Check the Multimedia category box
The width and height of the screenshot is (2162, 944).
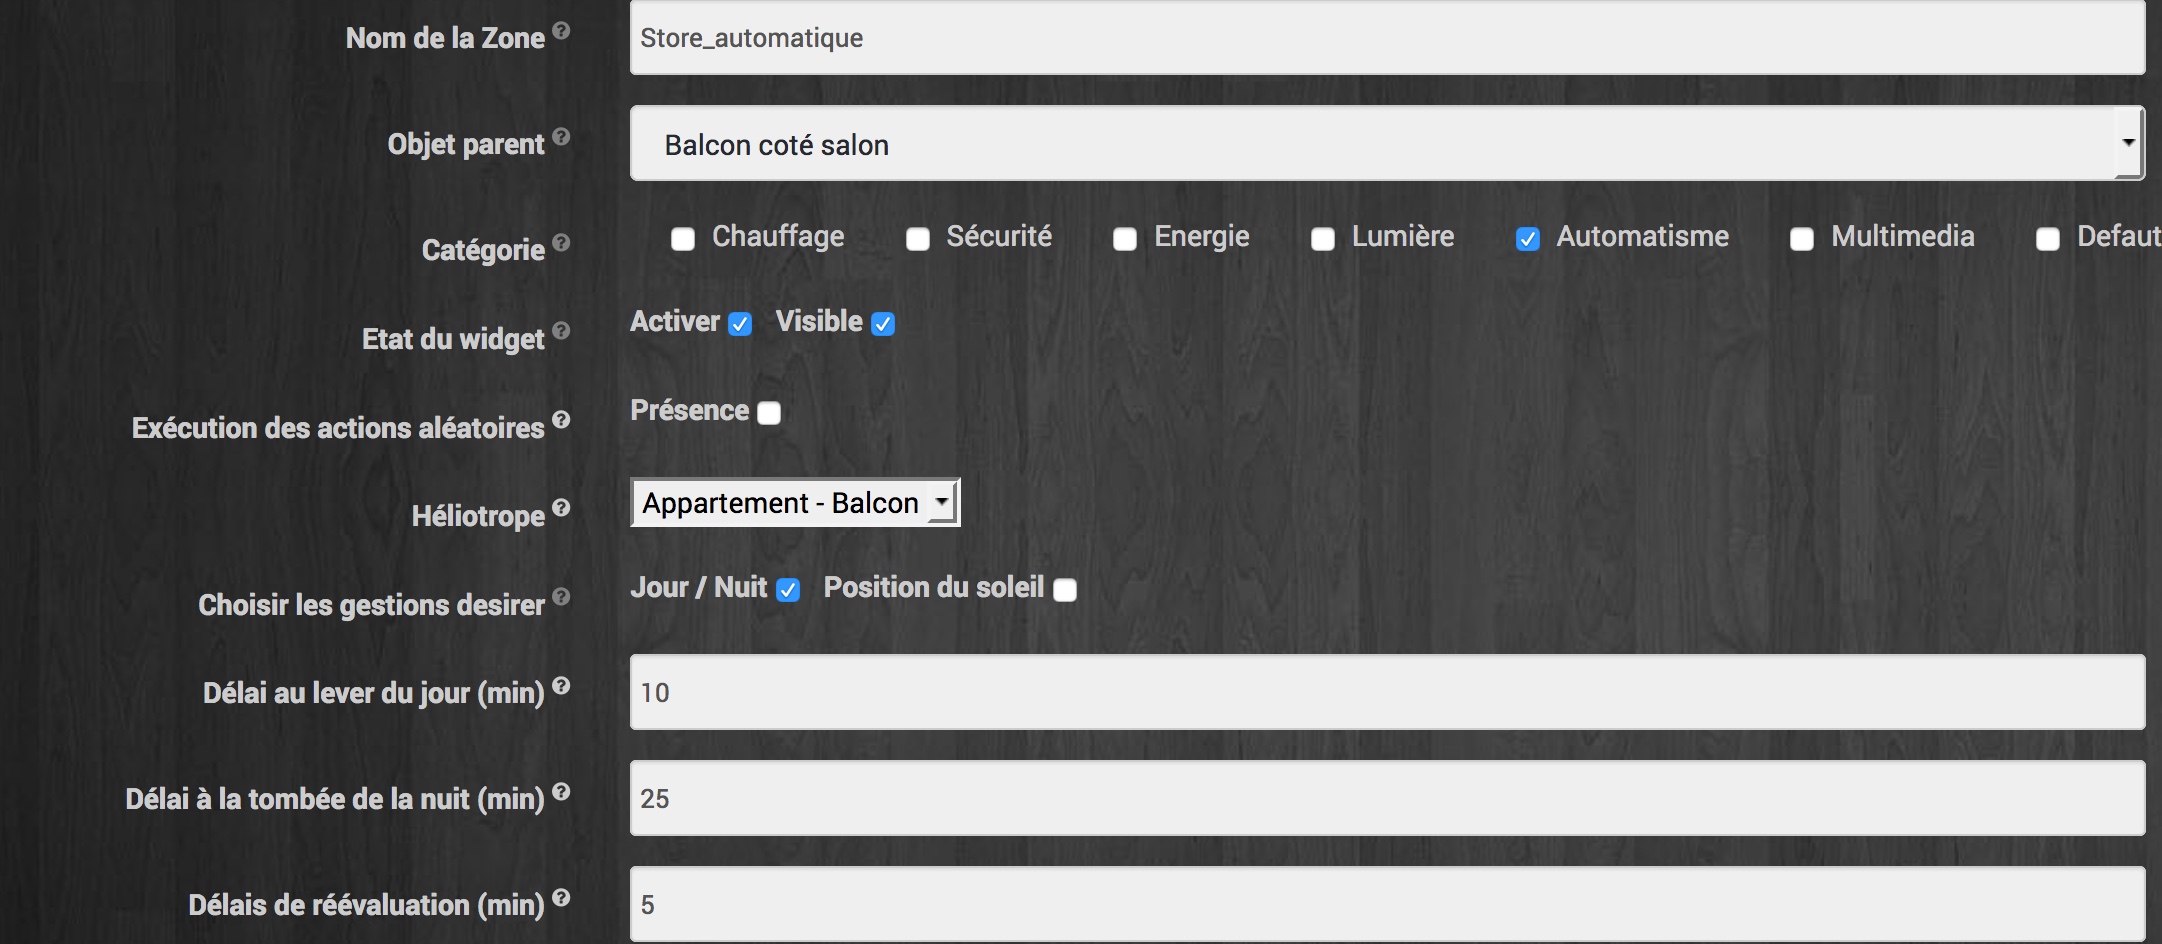[x=1802, y=239]
